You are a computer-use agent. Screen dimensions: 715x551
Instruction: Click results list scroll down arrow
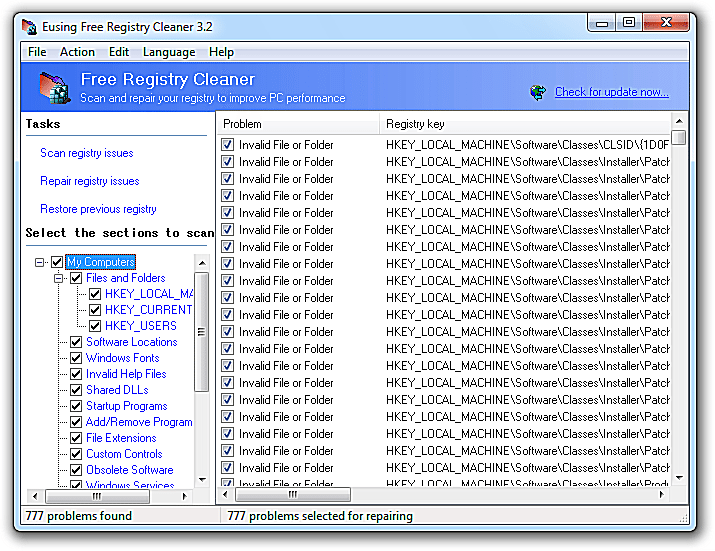679,478
